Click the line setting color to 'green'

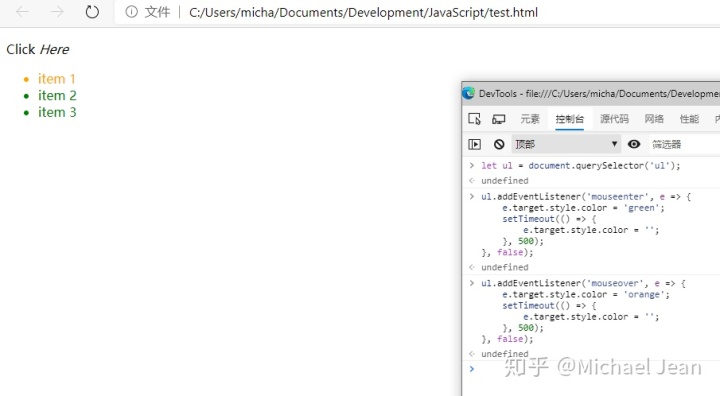tap(583, 208)
